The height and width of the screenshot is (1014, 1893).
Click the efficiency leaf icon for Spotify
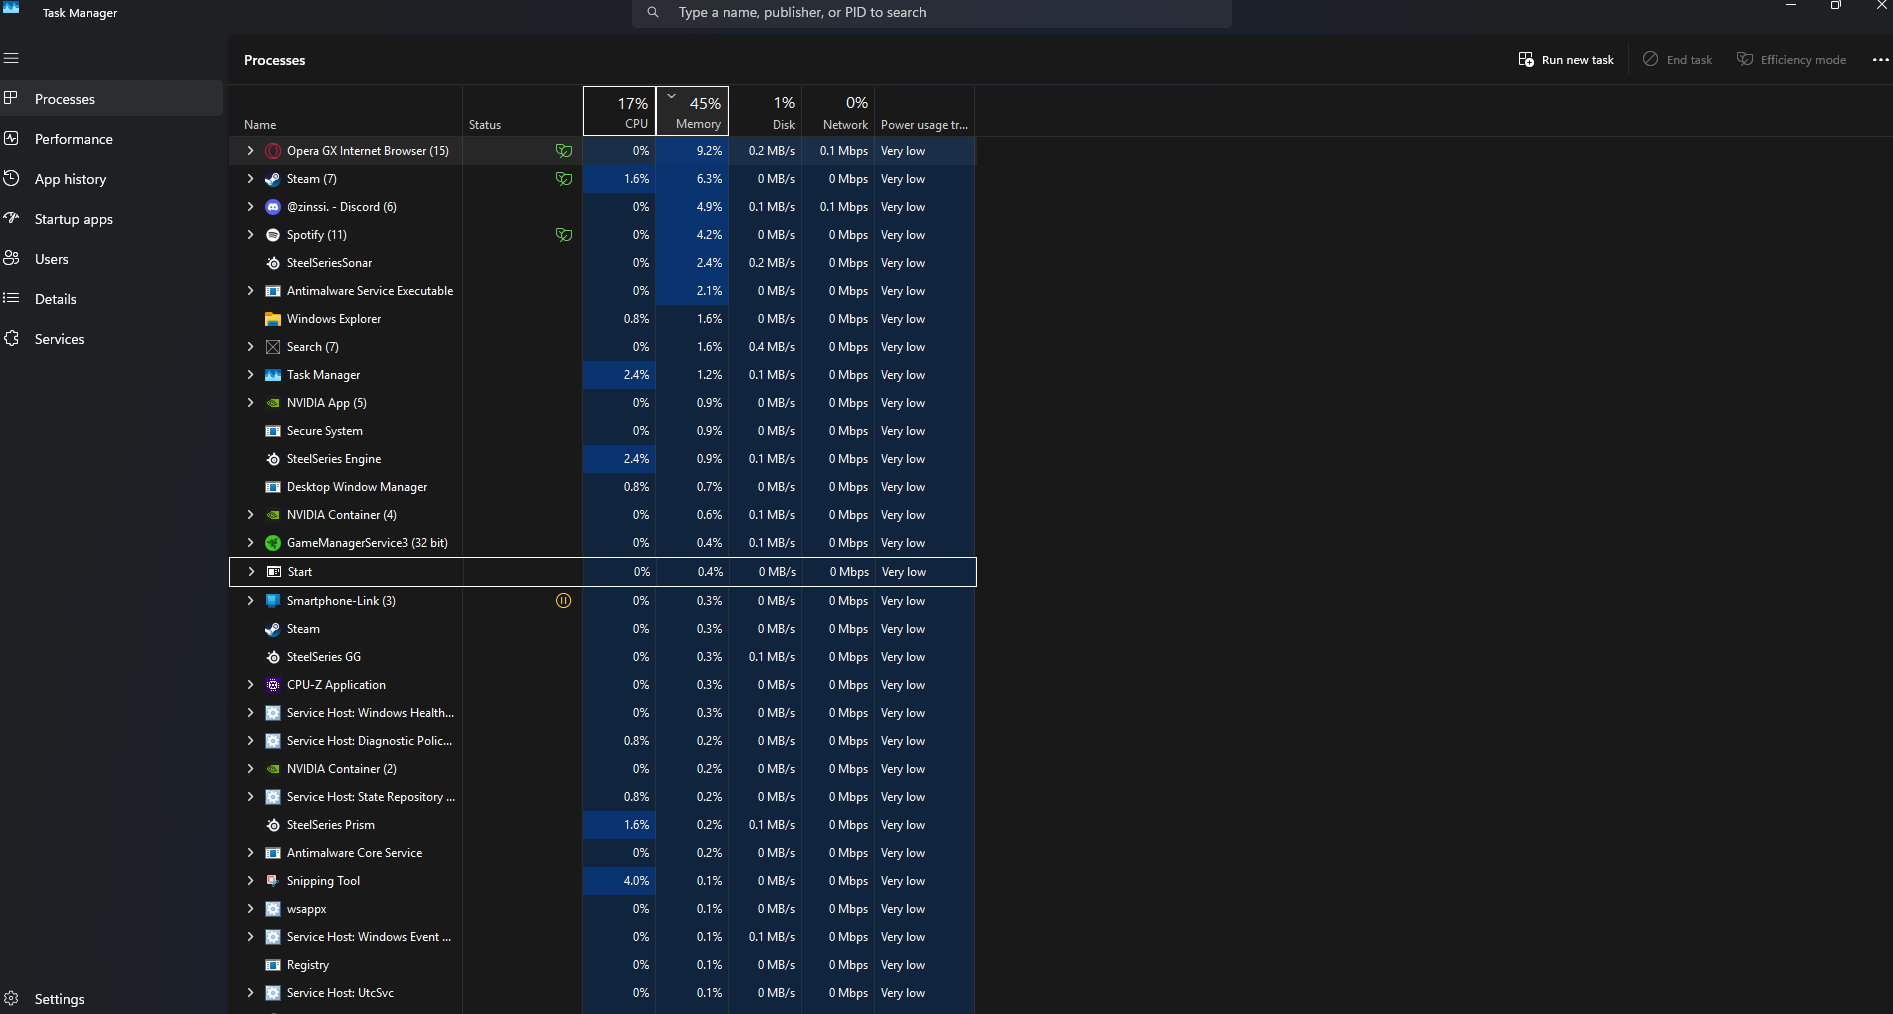[x=564, y=235]
